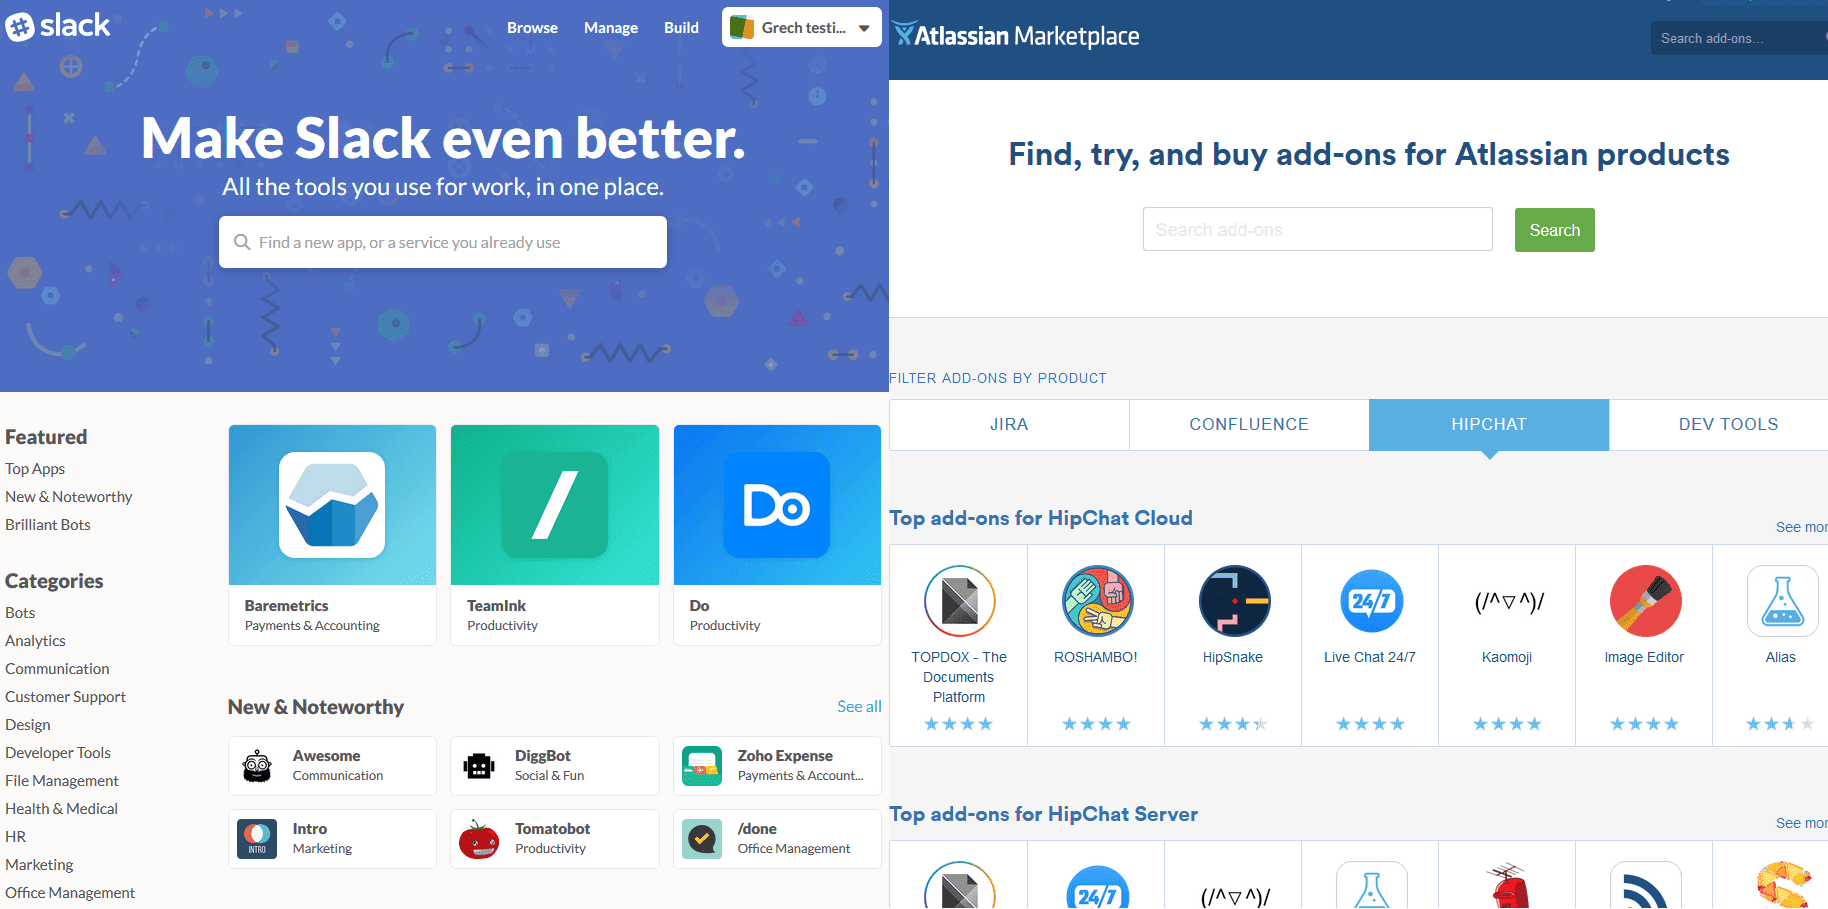The width and height of the screenshot is (1828, 909).
Task: Open the Office Management category
Action: [x=70, y=892]
